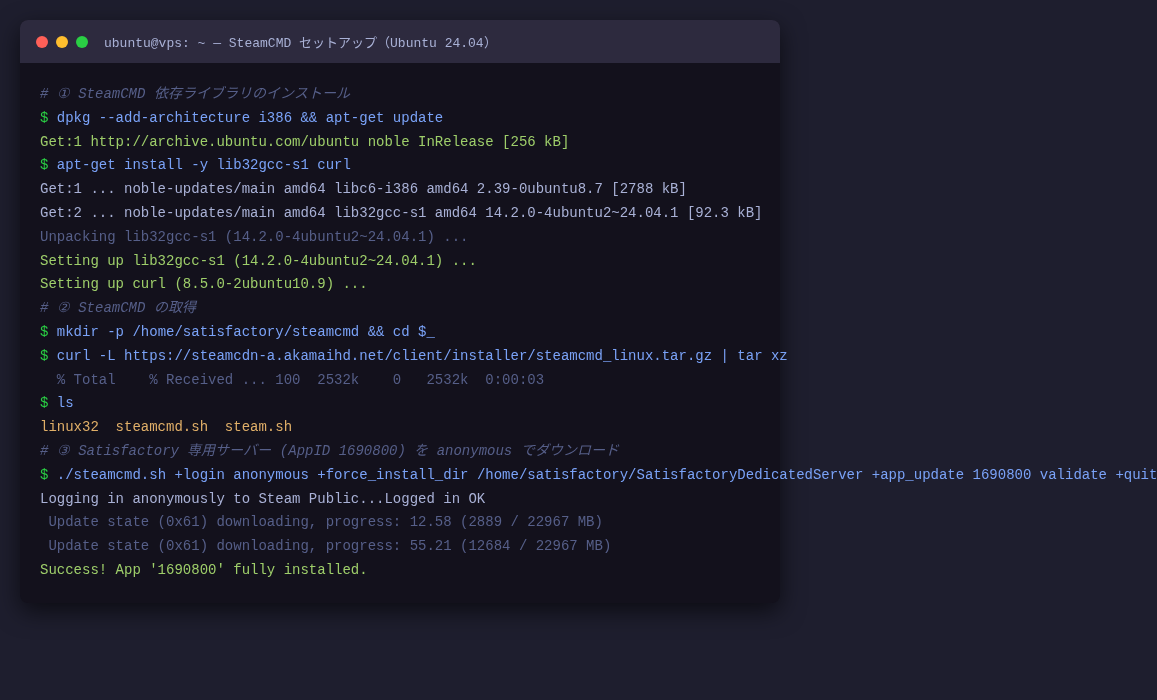Click the 'progress: 55.21 (12684 / 22967 MB)' line
1157x700 pixels.
coord(330,546)
